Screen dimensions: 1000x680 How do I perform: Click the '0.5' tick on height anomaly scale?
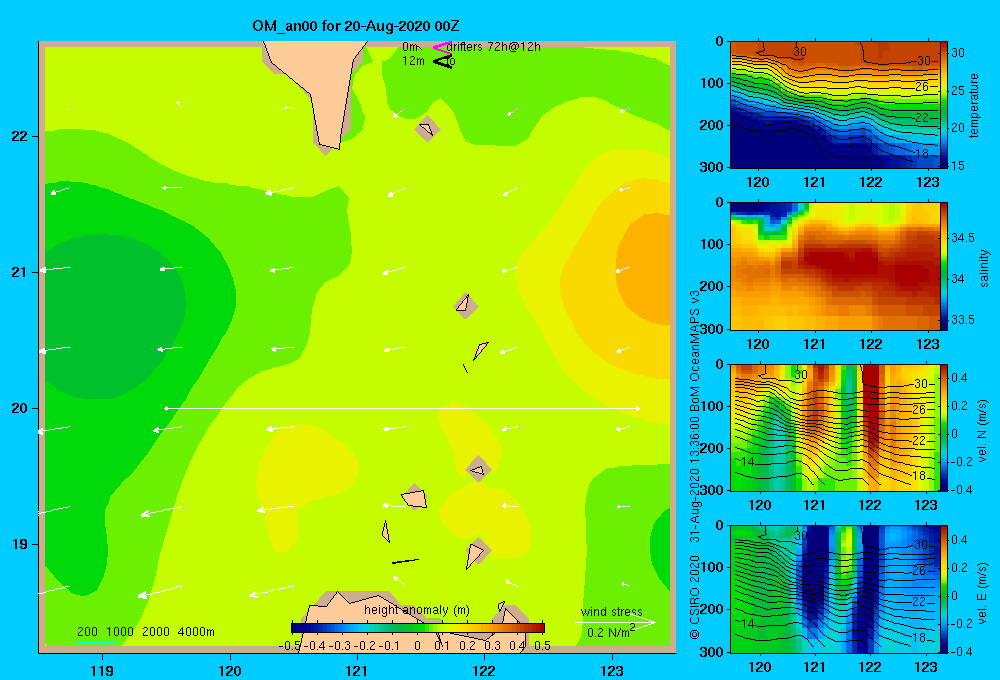coord(542,645)
